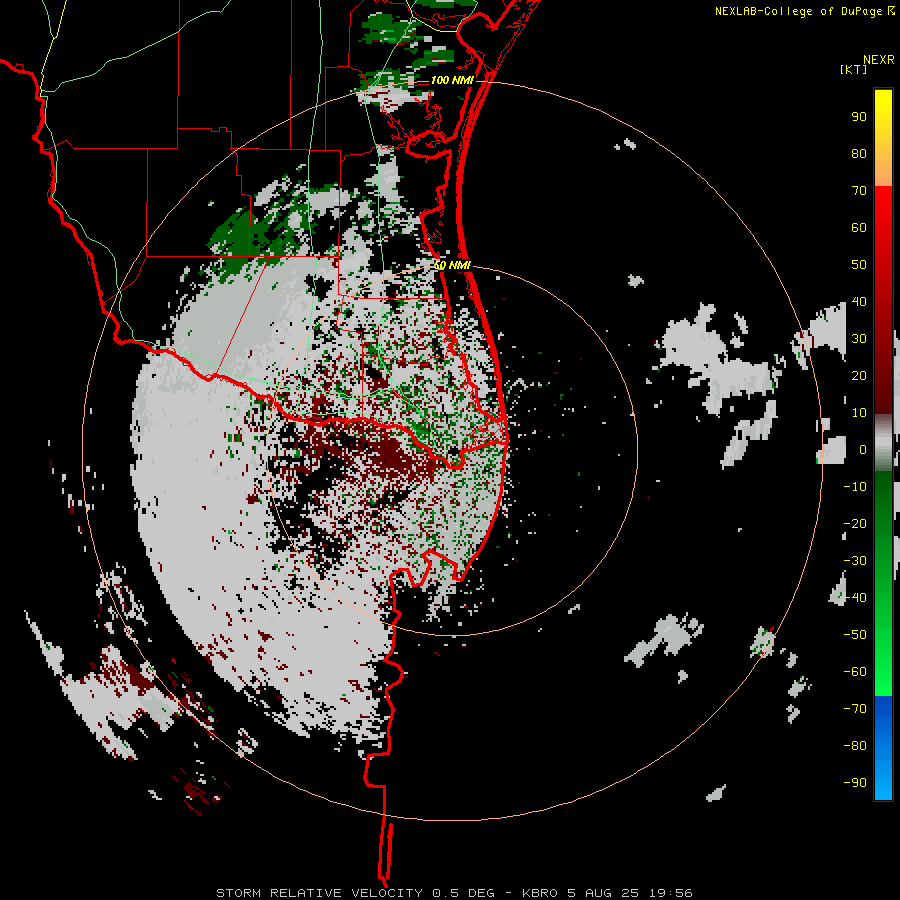
Task: Click the bright red 60 knot color band
Action: [883, 228]
